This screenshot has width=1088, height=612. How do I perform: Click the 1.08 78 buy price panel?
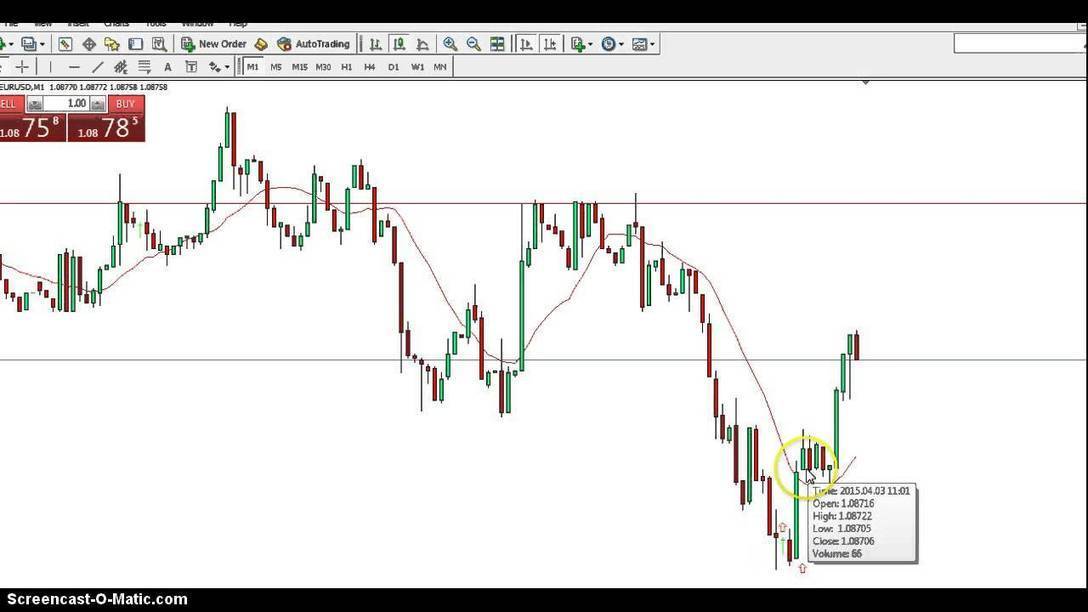point(107,128)
